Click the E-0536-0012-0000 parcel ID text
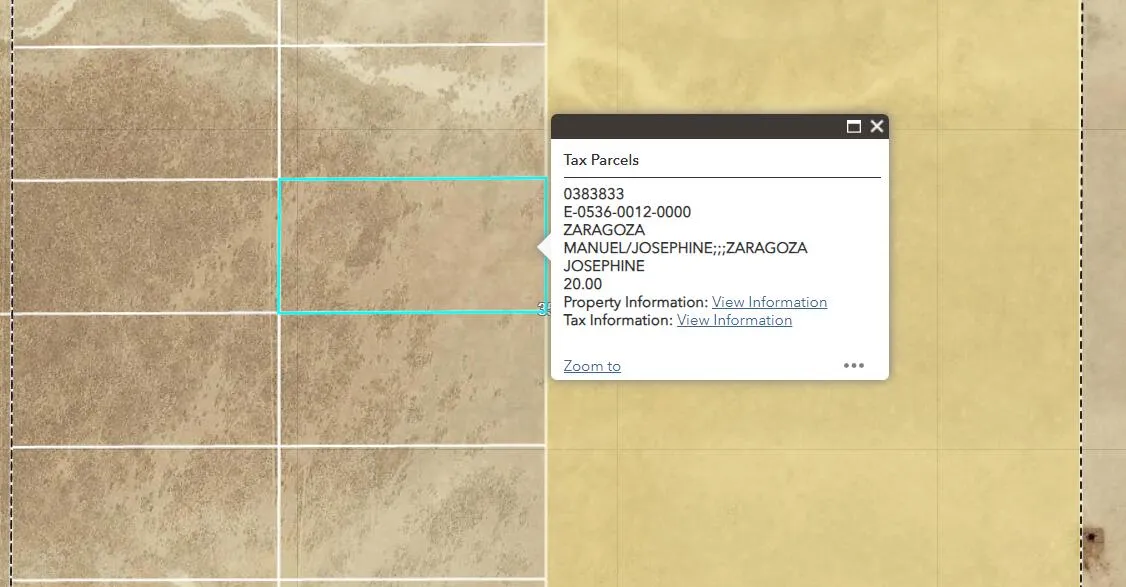The image size is (1126, 587). pos(627,212)
